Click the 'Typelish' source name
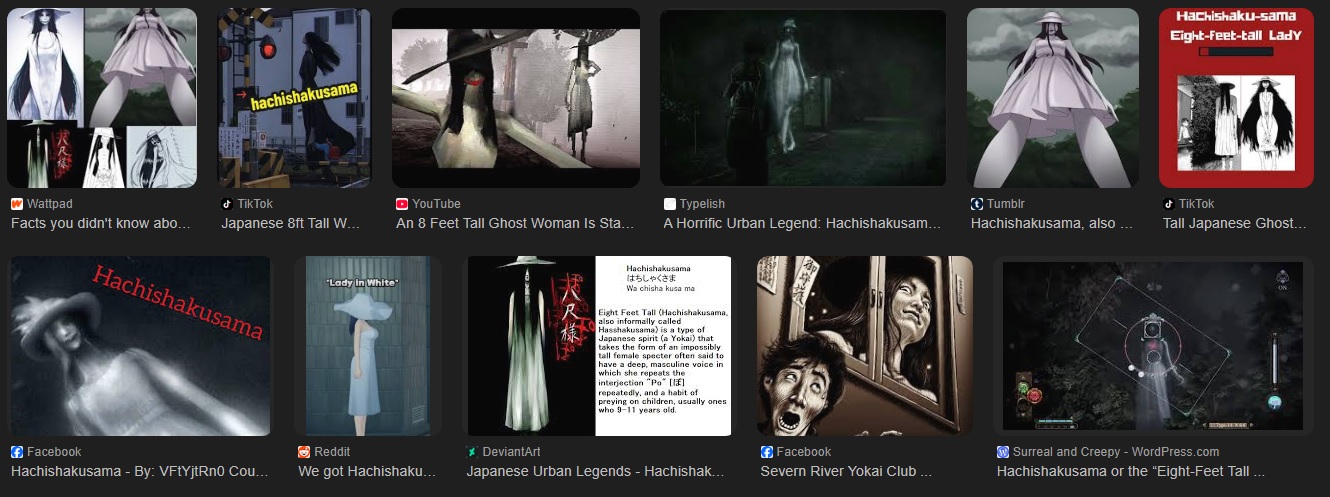 click(703, 204)
